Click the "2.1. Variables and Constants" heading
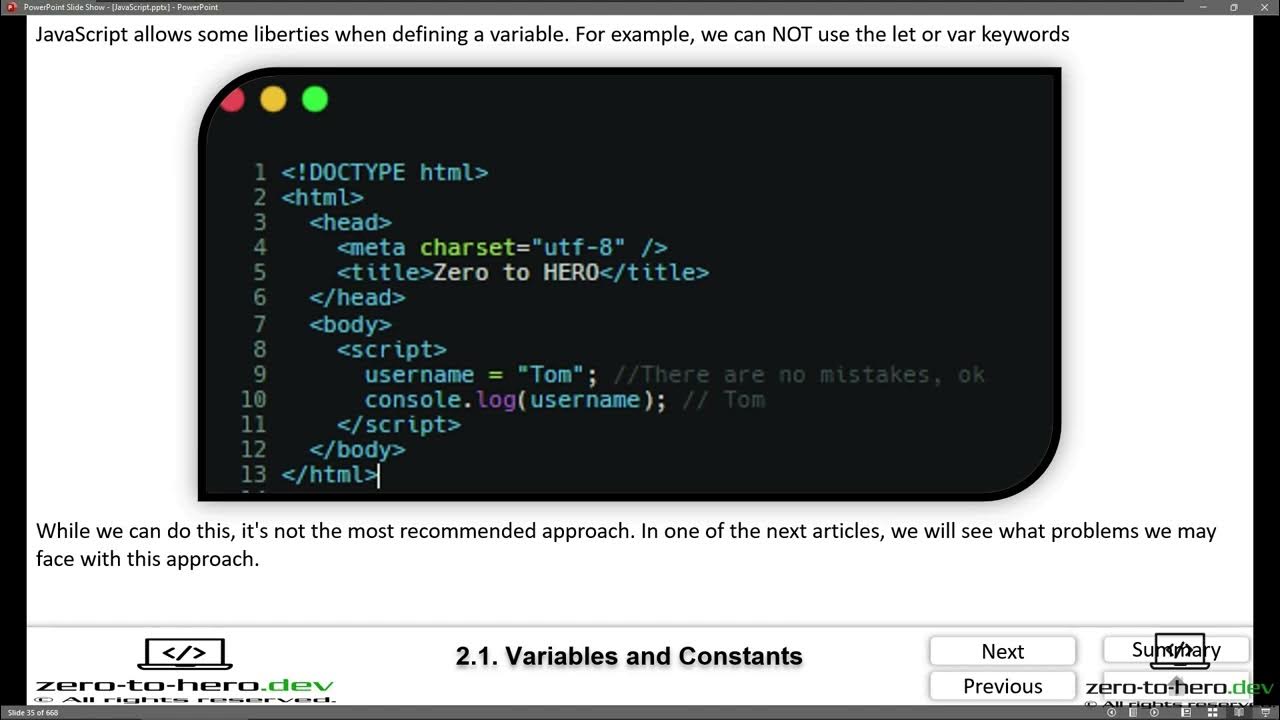Image resolution: width=1280 pixels, height=720 pixels. click(629, 656)
